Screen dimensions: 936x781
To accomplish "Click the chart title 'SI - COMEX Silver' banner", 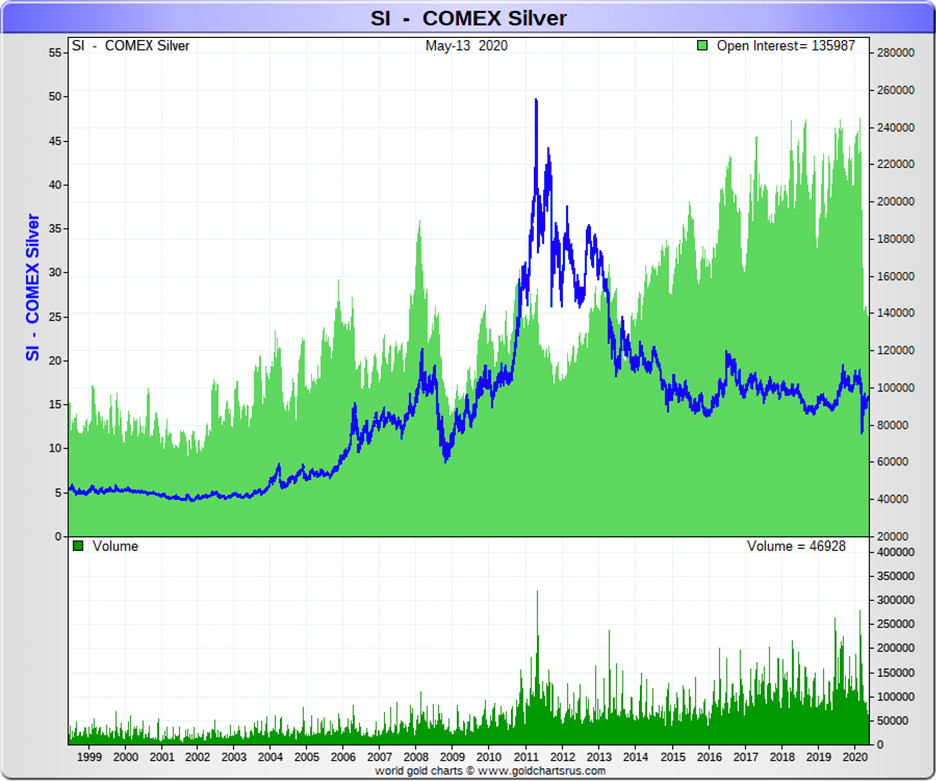I will click(468, 18).
